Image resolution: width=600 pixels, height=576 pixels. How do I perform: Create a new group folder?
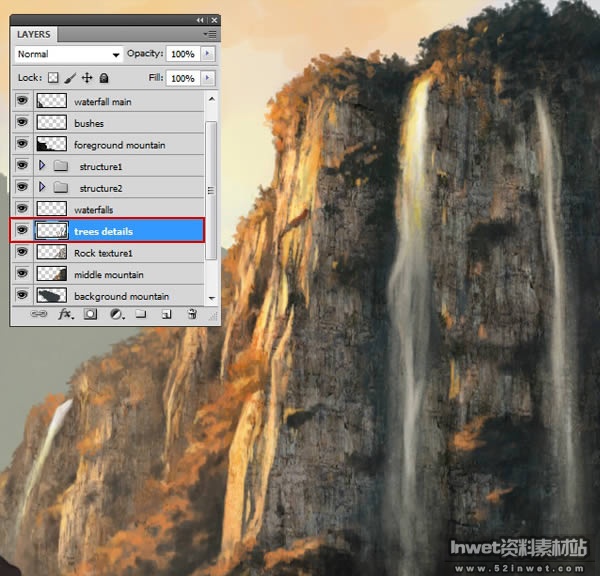coord(141,314)
